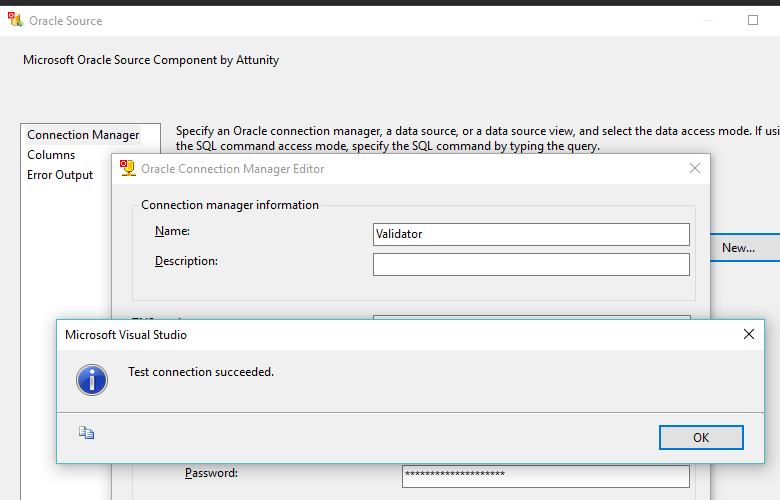This screenshot has width=780, height=500.
Task: Click into the empty Description field
Action: pos(531,264)
